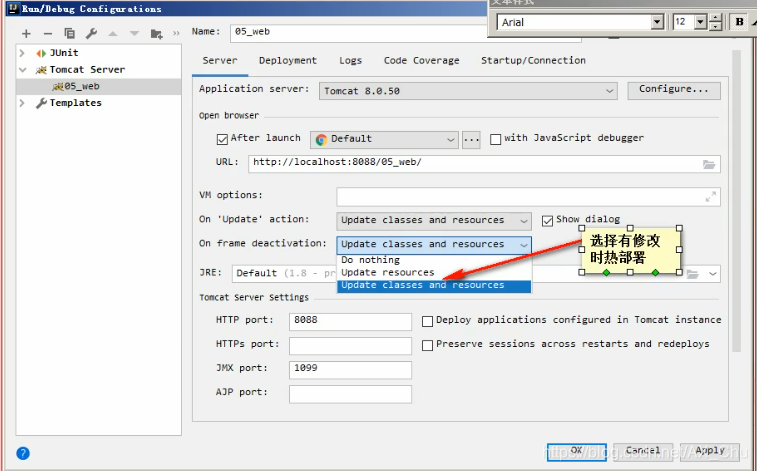The width and height of the screenshot is (757, 471).
Task: Open Arial font name dropdown
Action: point(657,22)
